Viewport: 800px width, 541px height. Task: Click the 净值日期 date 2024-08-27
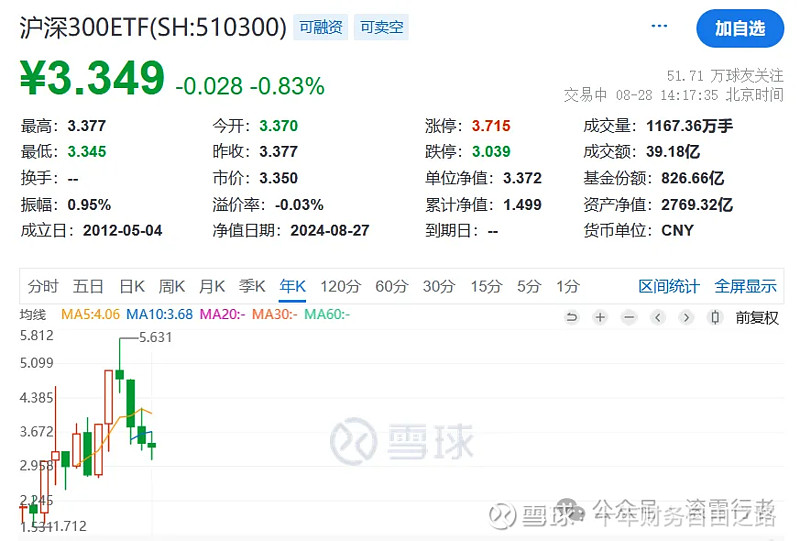[330, 231]
